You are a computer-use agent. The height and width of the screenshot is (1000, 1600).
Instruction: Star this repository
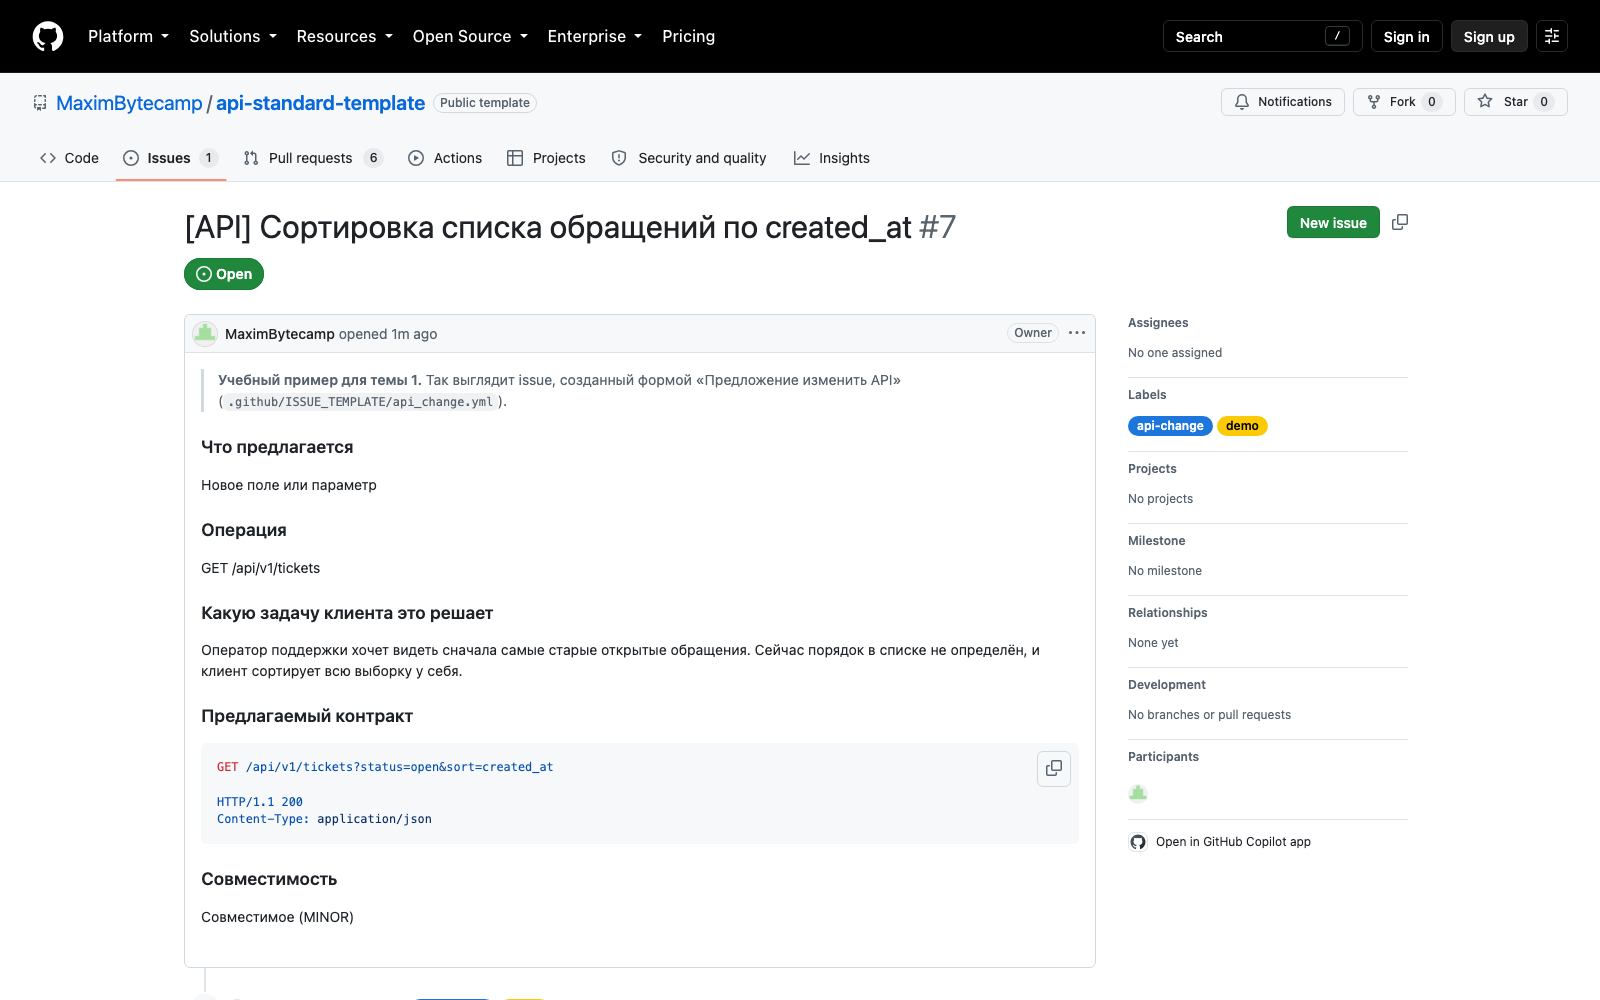(1515, 102)
